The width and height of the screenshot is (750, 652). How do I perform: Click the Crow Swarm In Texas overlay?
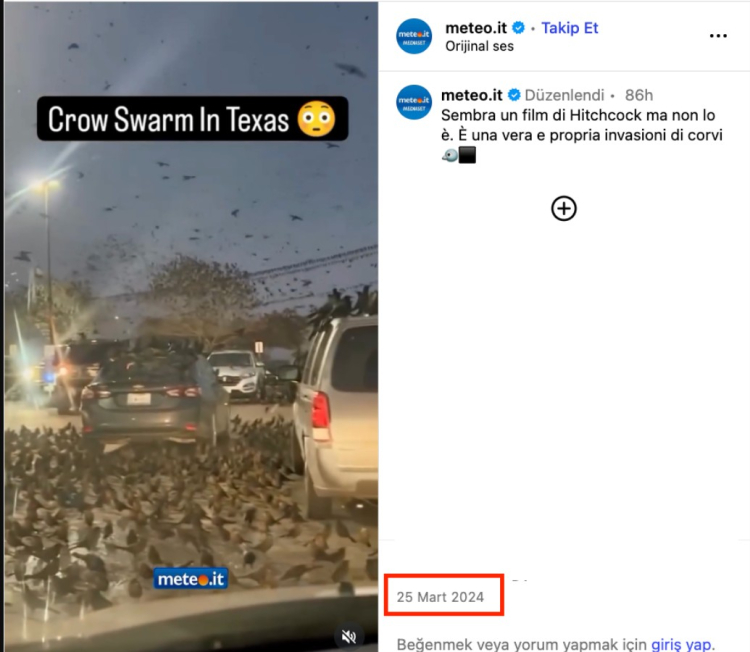(x=192, y=119)
